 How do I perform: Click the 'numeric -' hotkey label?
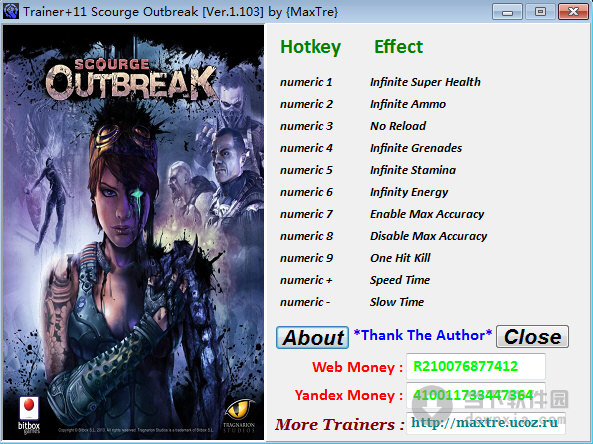[x=305, y=302]
